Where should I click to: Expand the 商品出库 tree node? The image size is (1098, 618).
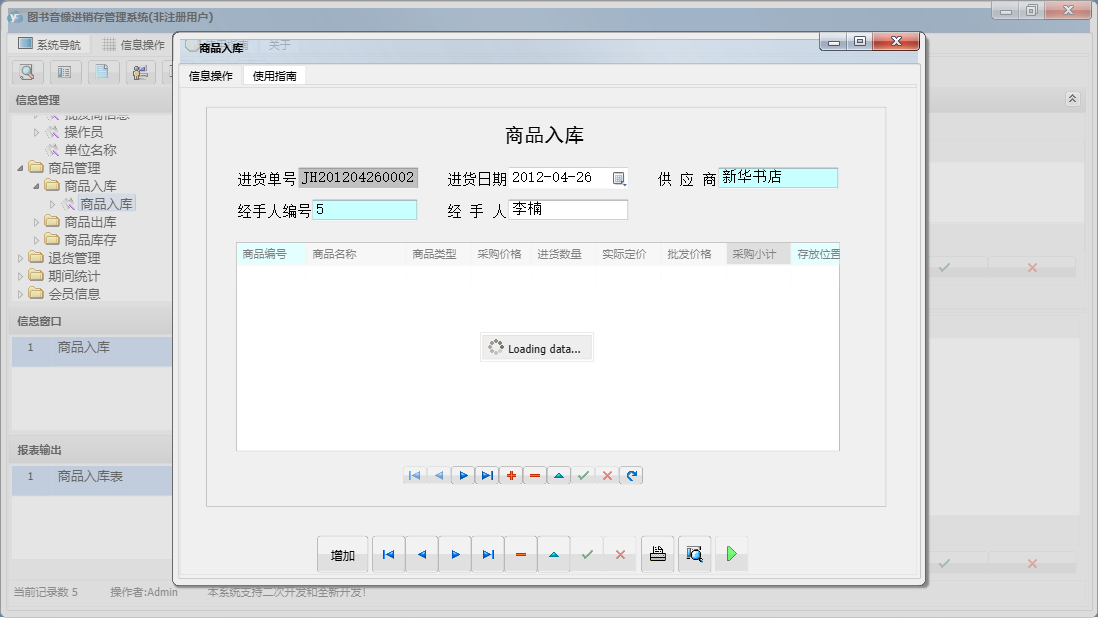38,222
